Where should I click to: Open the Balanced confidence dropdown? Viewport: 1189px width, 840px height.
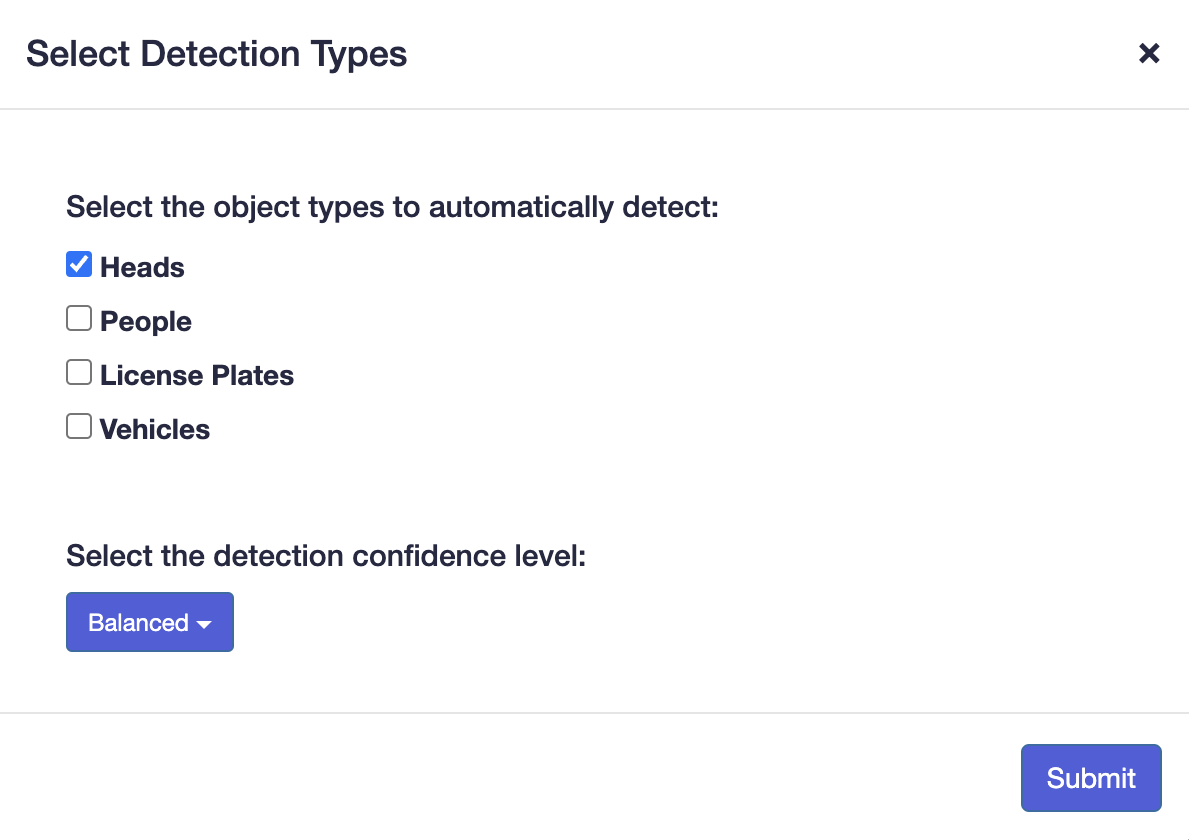click(150, 622)
